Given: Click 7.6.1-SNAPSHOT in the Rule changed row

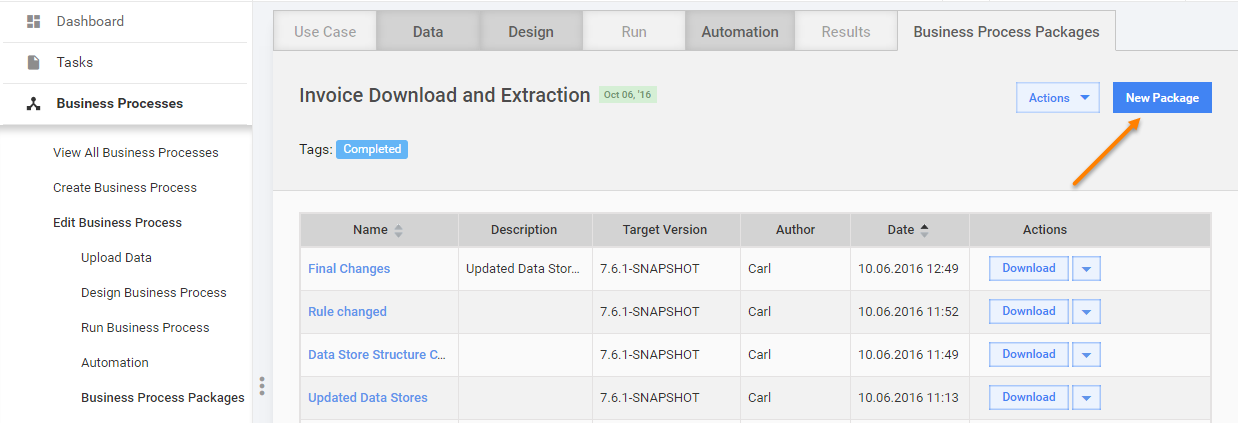Looking at the screenshot, I should (x=650, y=312).
